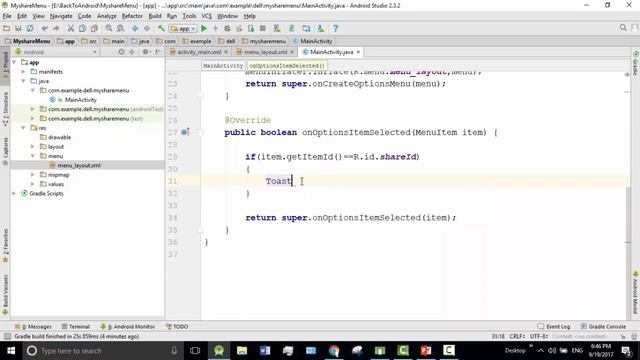
Task: Click the Undo arrow icon
Action: (44, 29)
